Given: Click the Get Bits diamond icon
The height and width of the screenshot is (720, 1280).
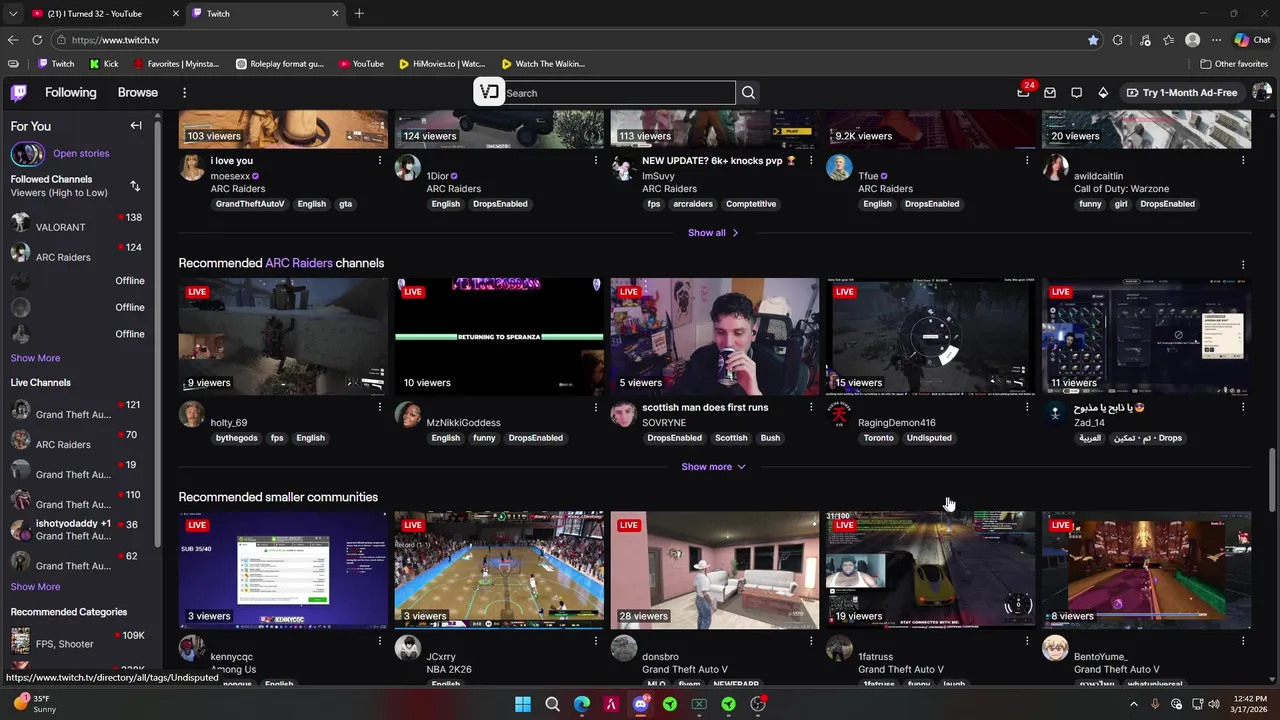Looking at the screenshot, I should tap(1103, 93).
